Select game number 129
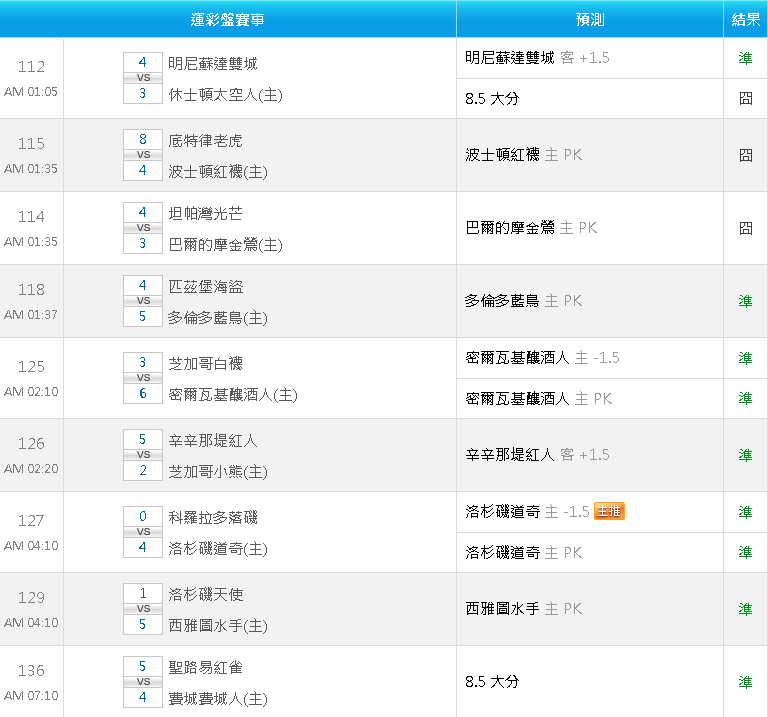The width and height of the screenshot is (768, 717). (x=31, y=597)
